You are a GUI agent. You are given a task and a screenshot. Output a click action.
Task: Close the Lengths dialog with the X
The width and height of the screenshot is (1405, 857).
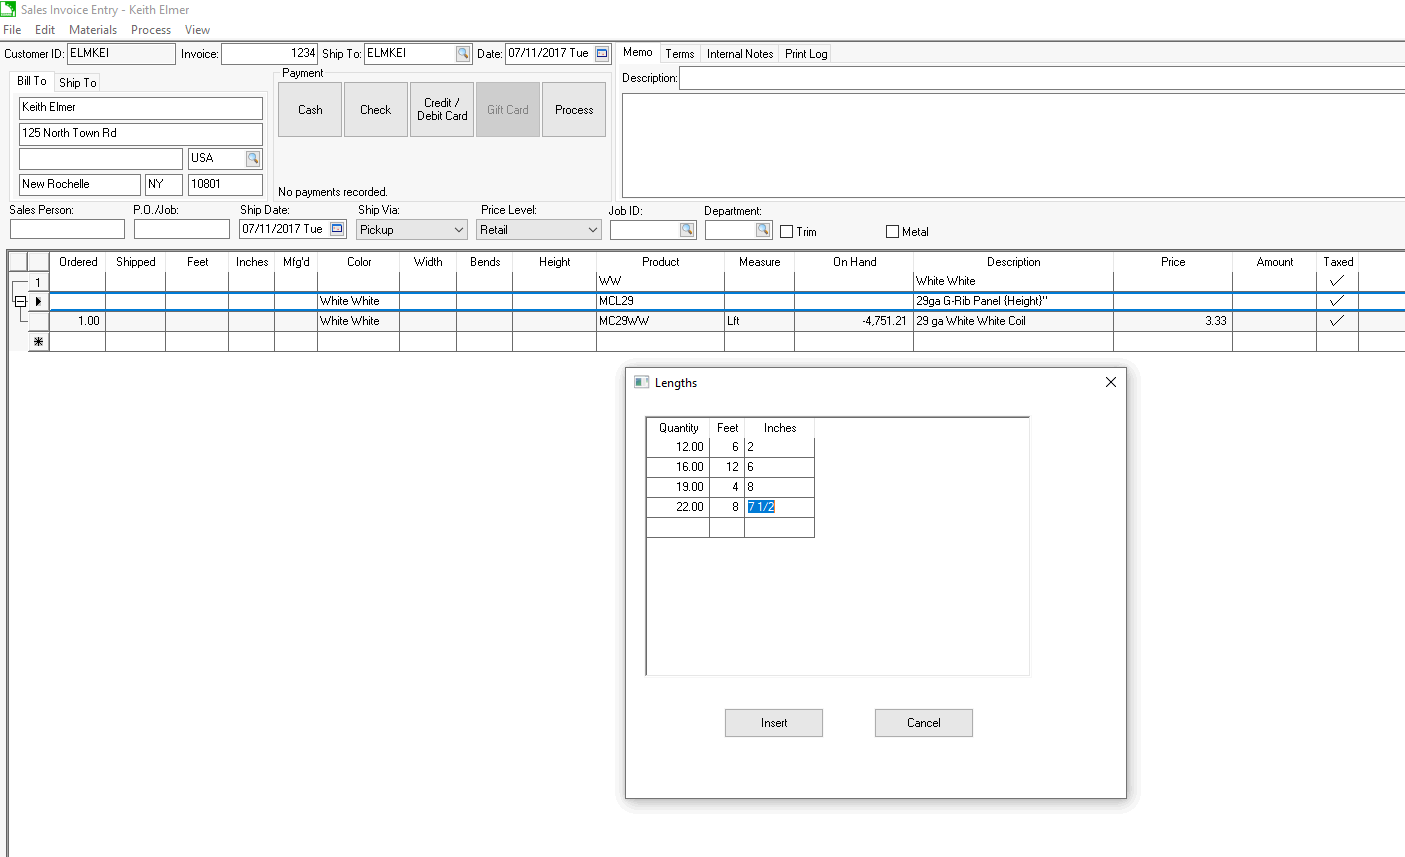pyautogui.click(x=1110, y=382)
